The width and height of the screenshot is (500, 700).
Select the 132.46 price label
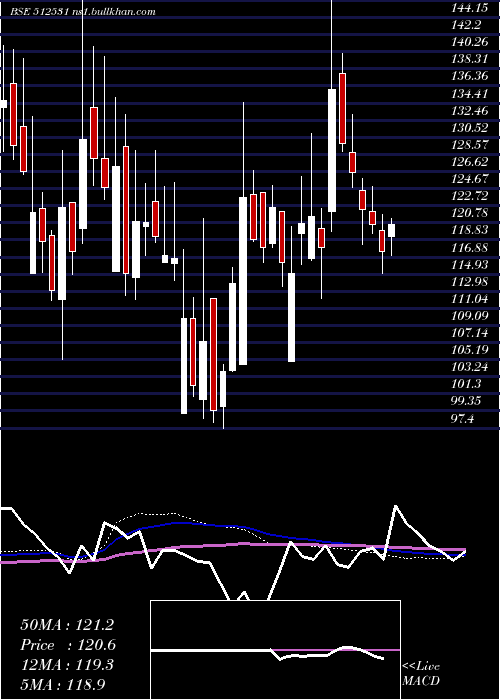(x=468, y=110)
